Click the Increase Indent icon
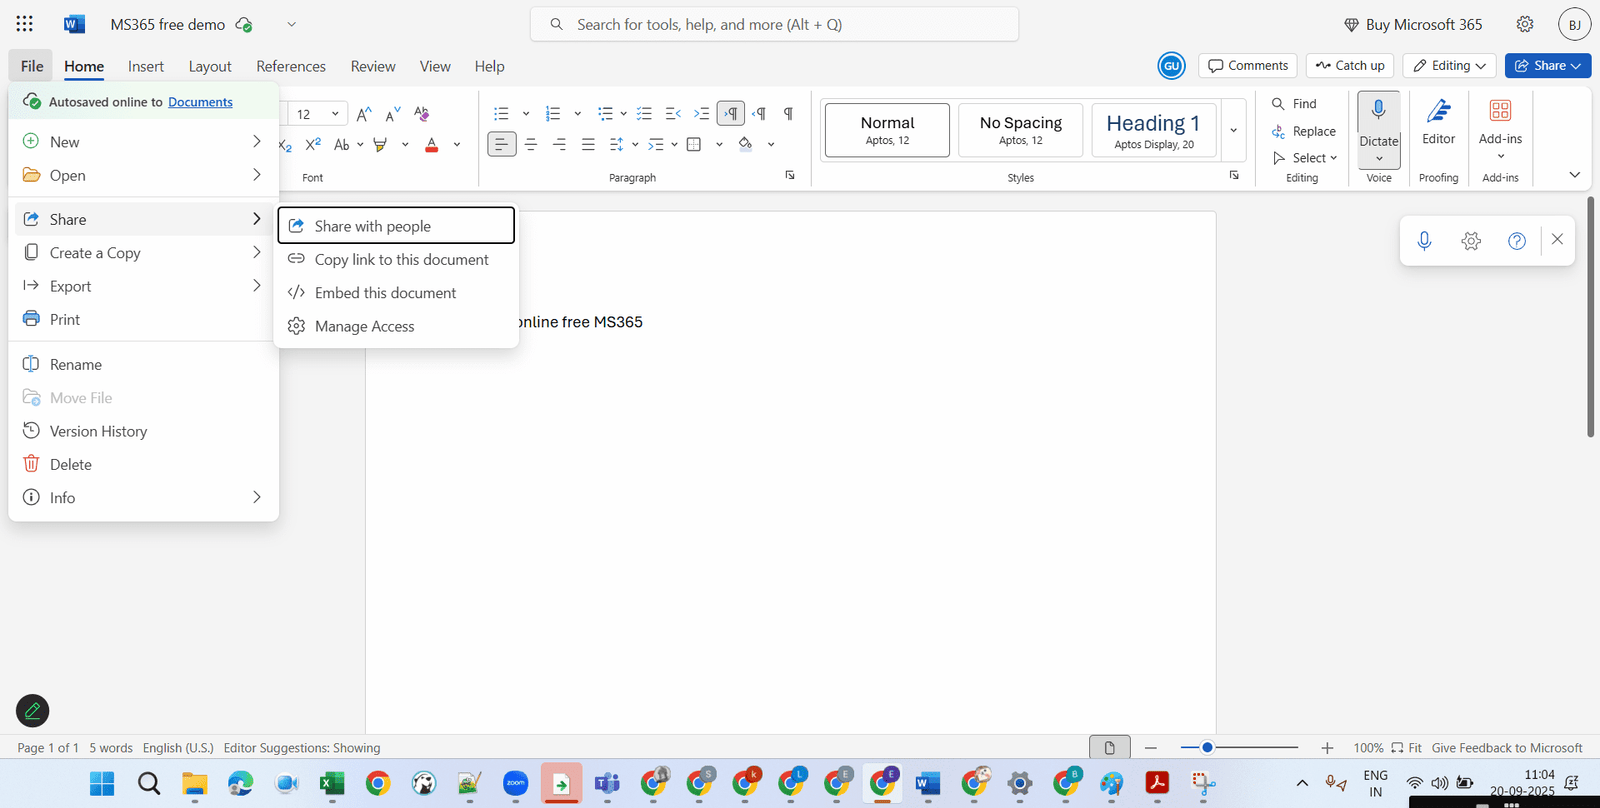Screen dimensions: 1600x808 (x=701, y=114)
